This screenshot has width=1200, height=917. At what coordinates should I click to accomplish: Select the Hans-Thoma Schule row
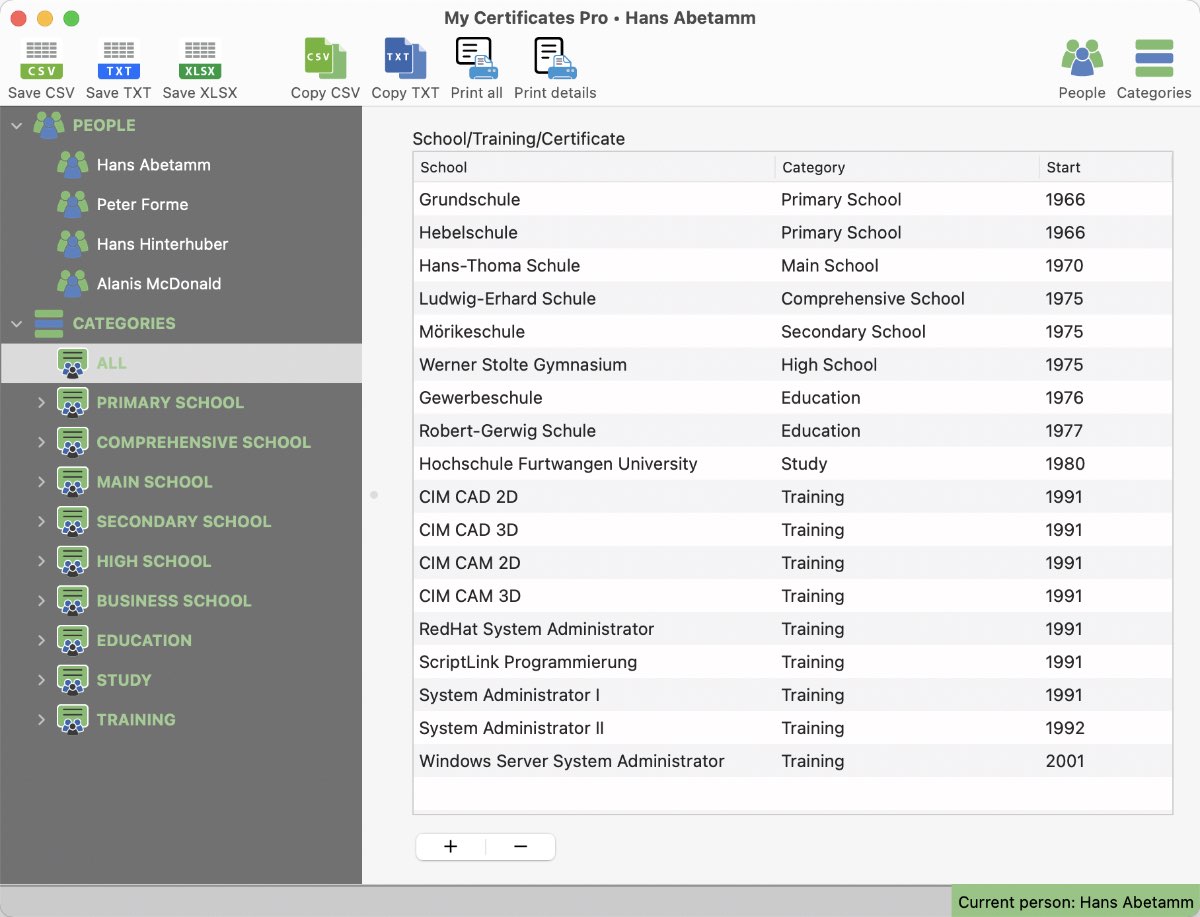coord(792,265)
